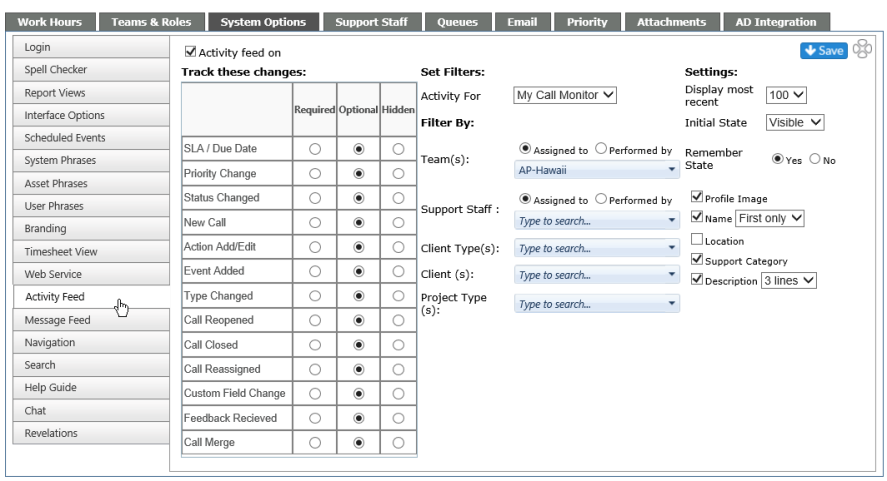Open Display most recent 100 dropdown
Screen dimensions: 887x481
[x=786, y=95]
